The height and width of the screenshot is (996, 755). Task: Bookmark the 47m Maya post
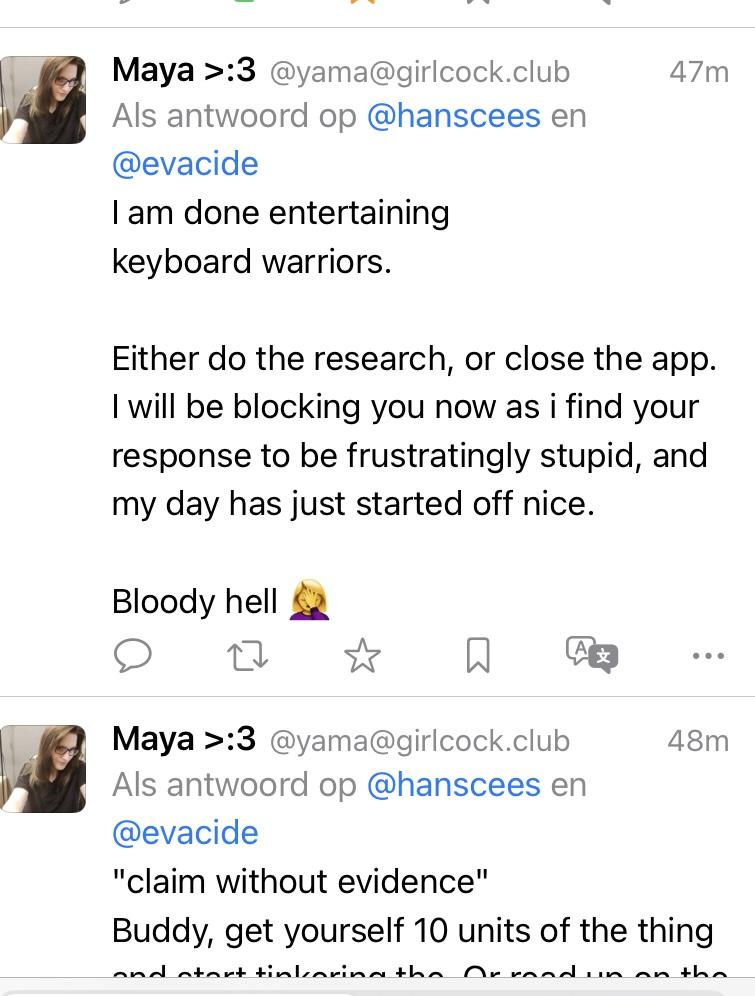click(x=478, y=656)
